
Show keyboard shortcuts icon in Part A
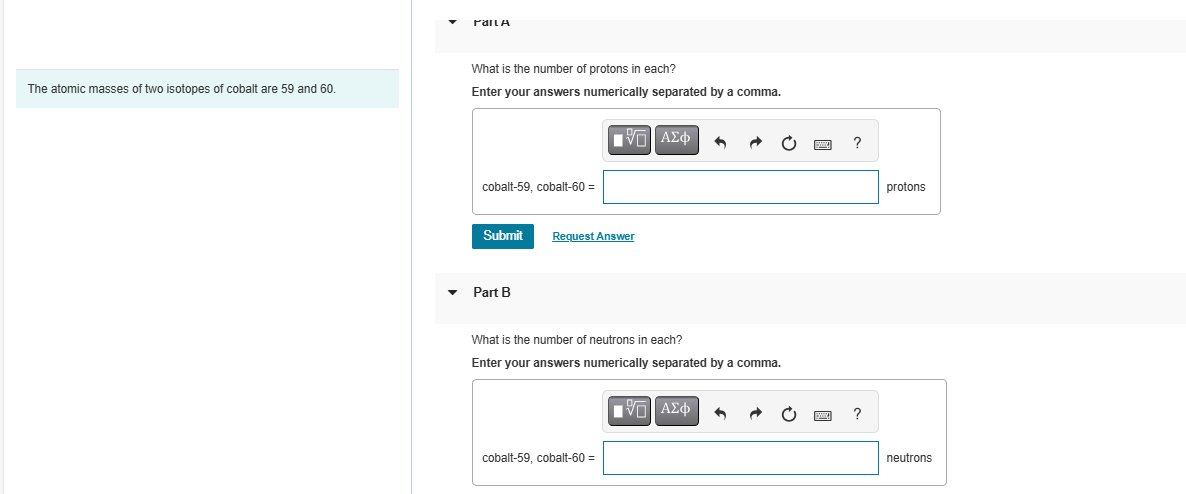[x=823, y=144]
